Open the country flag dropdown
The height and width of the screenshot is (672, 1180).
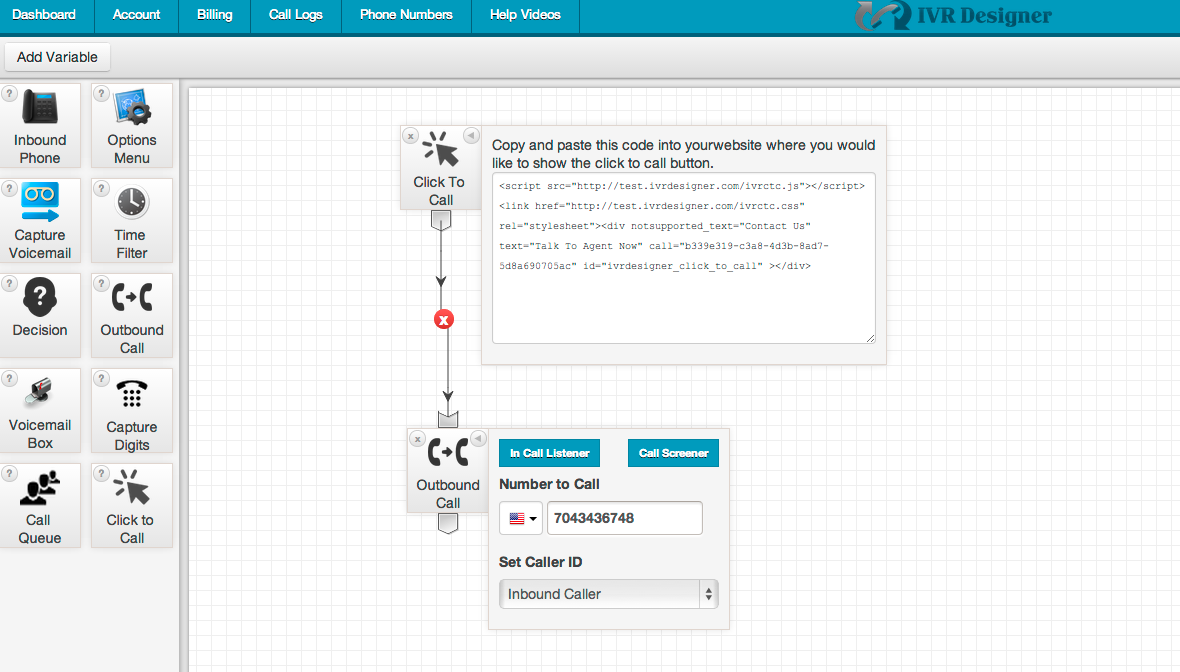(521, 518)
